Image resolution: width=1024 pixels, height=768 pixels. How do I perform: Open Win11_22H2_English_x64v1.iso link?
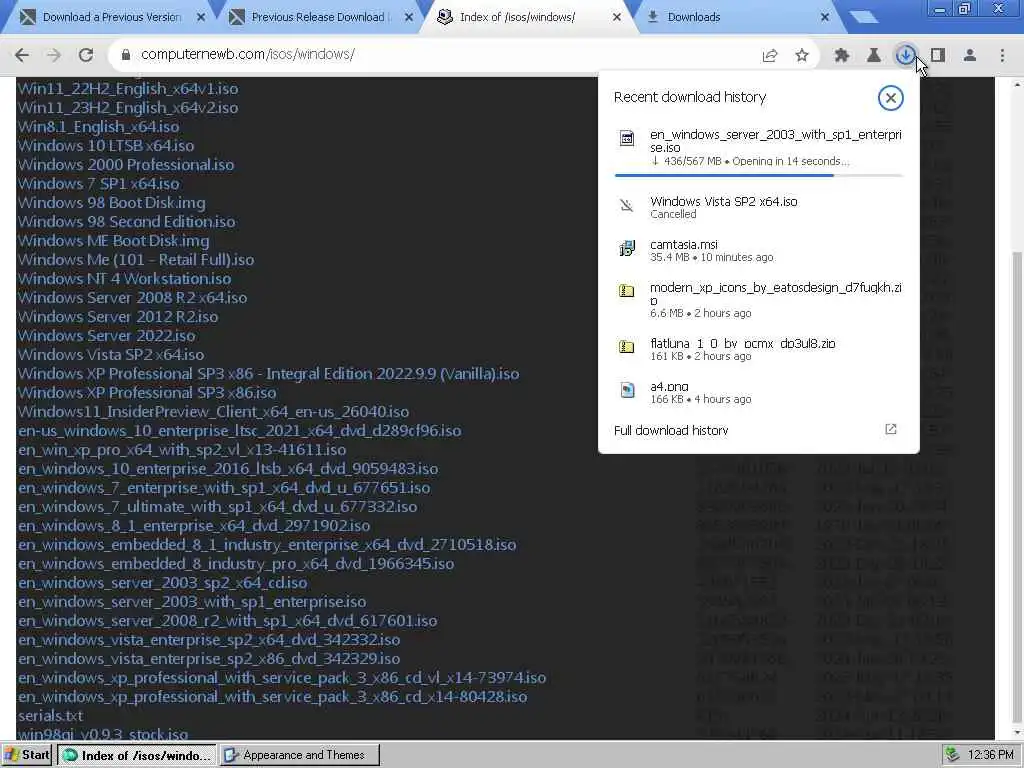click(x=128, y=89)
